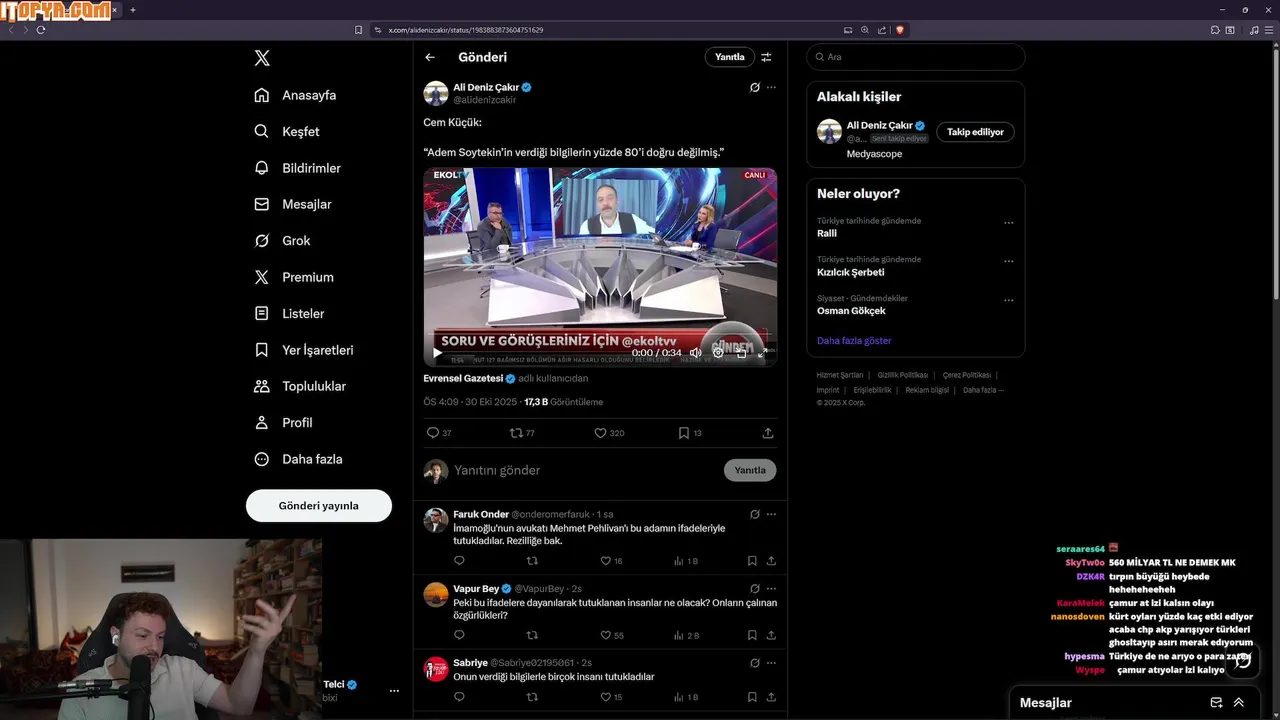
Task: Click Grok icon on Vapur Bey reply
Action: [755, 588]
